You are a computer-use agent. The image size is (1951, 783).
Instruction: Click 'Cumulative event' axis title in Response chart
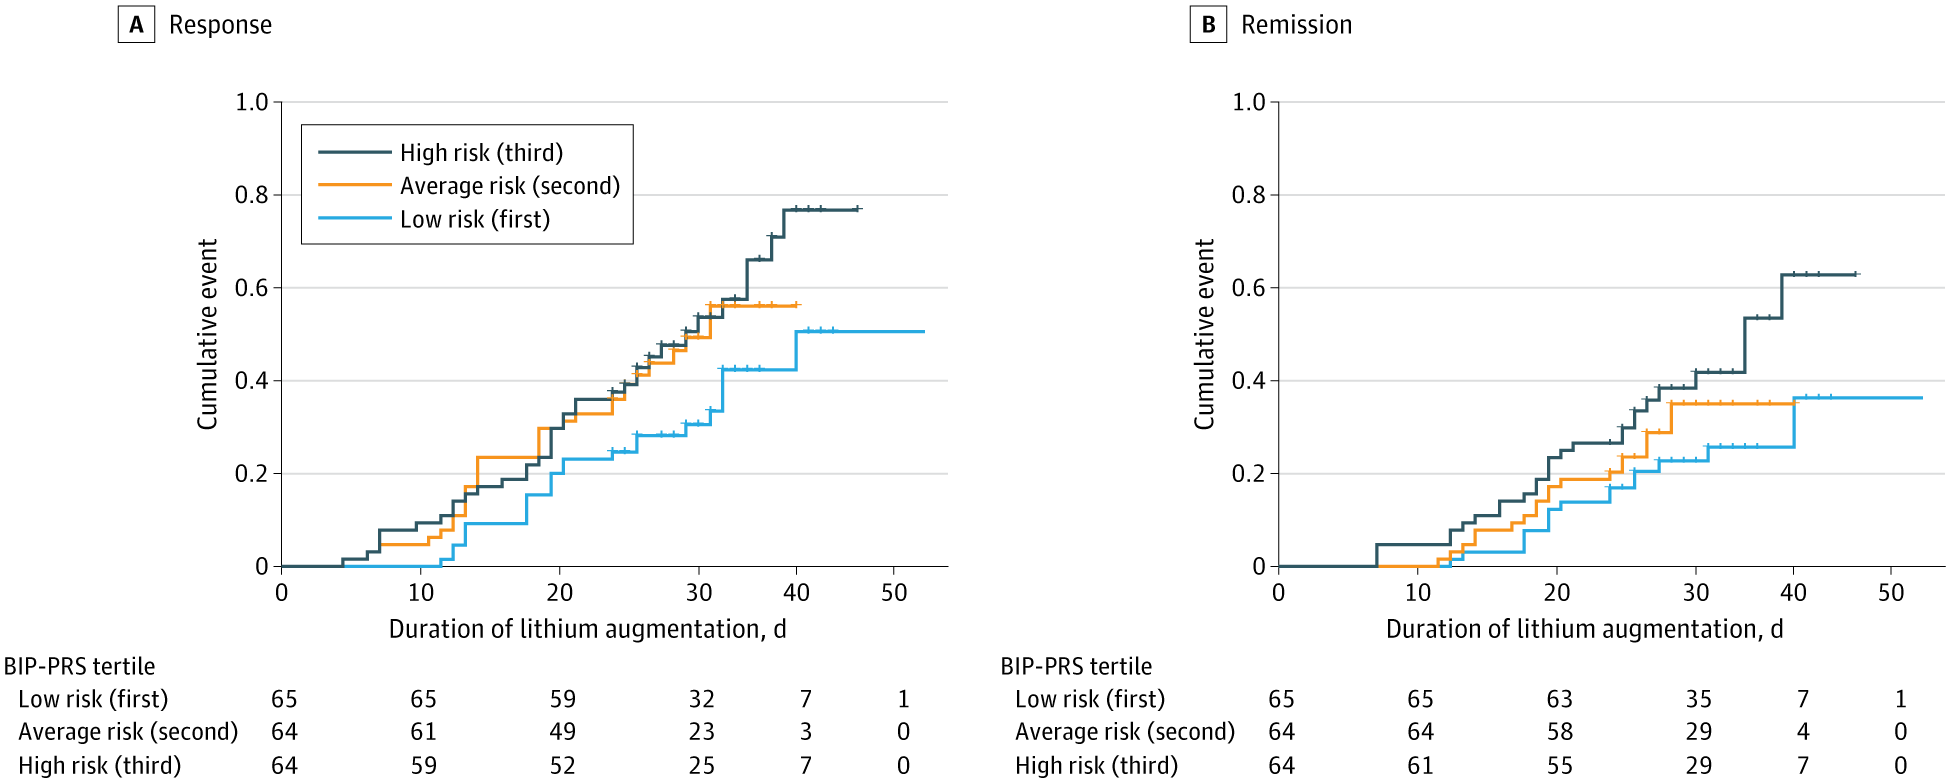point(207,335)
